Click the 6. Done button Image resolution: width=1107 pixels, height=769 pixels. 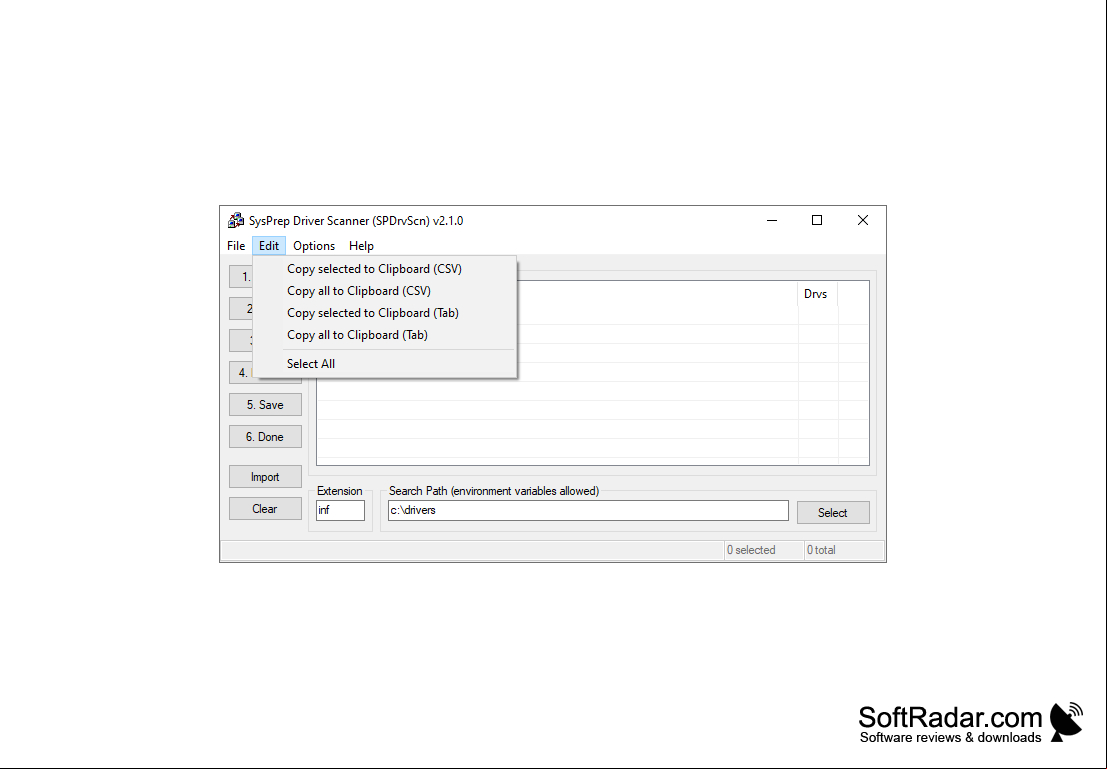click(x=265, y=436)
